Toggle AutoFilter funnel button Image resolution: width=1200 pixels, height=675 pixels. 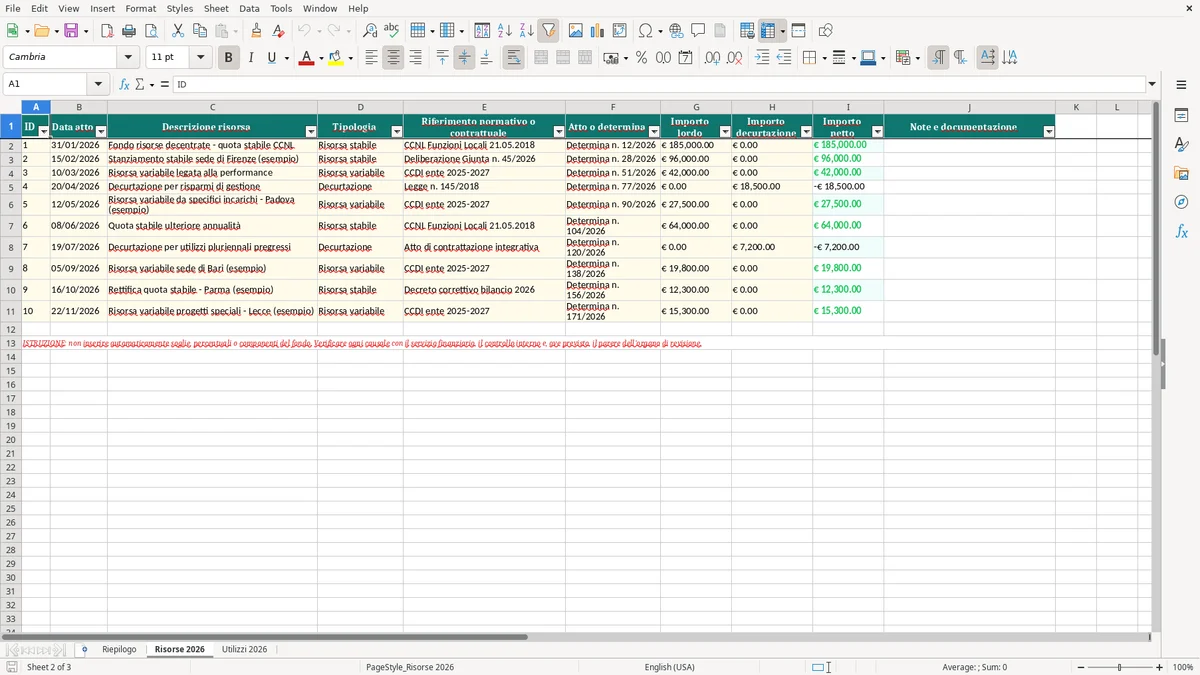(x=548, y=31)
